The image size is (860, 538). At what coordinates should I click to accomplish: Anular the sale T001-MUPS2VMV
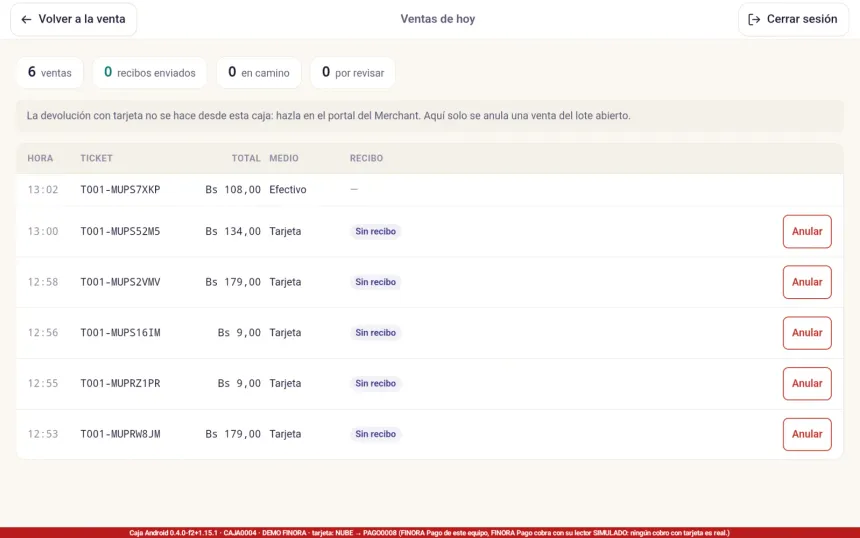(807, 282)
